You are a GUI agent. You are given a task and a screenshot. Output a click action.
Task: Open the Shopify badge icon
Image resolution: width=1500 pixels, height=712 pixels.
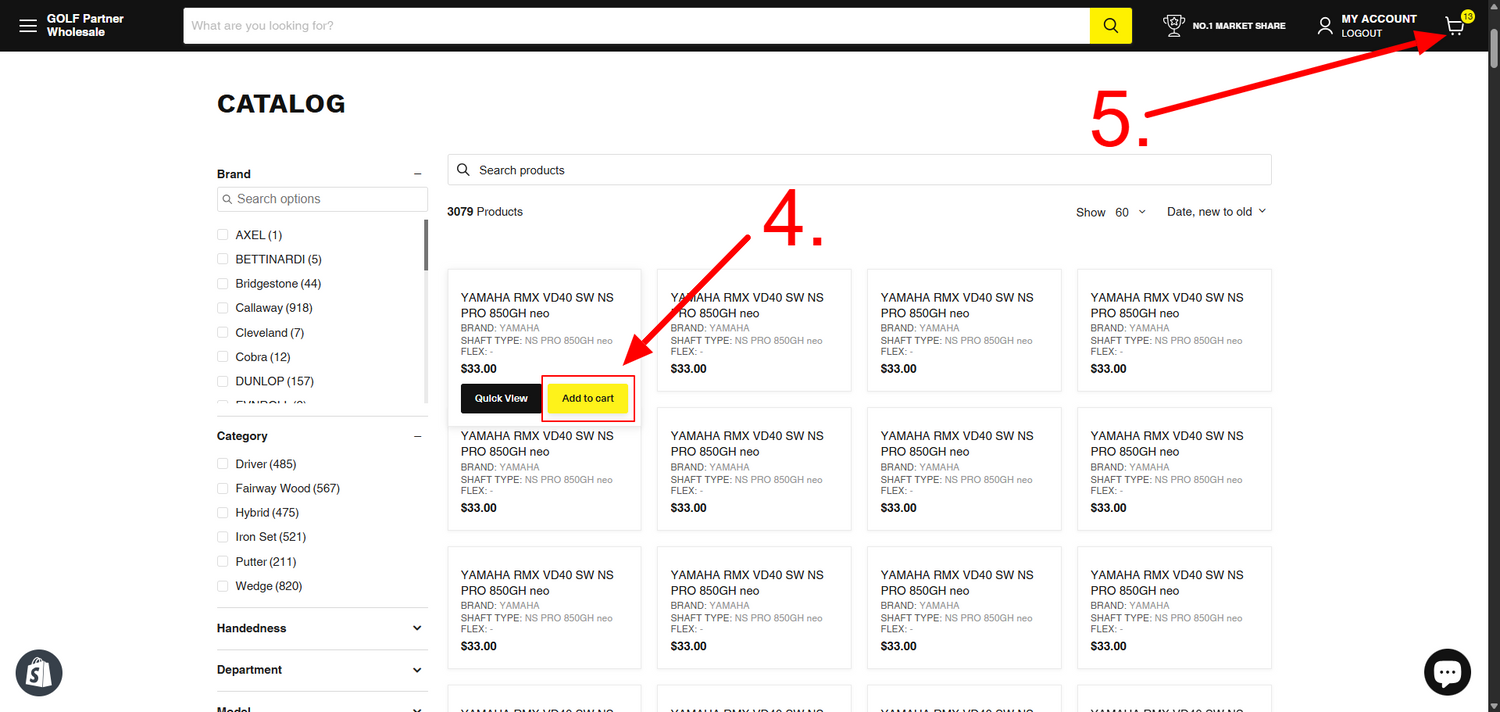tap(39, 673)
